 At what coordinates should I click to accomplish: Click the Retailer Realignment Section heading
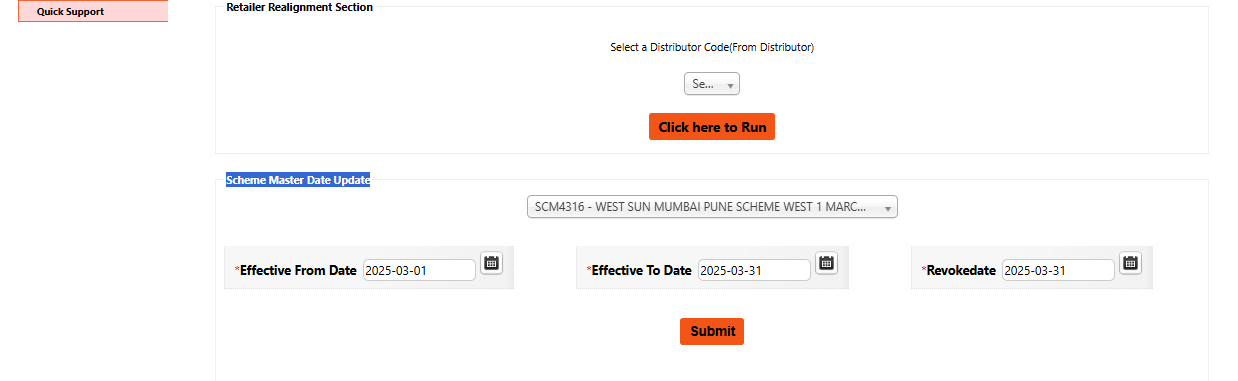pos(300,7)
